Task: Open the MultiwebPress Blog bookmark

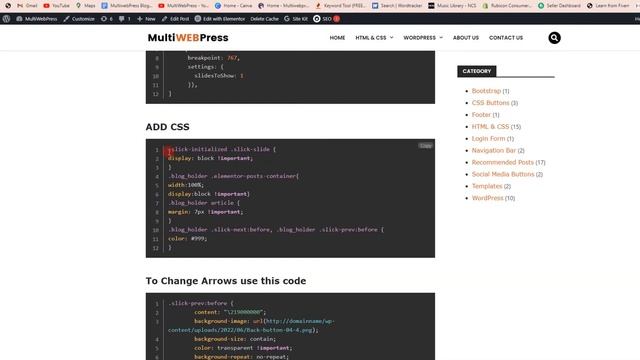Action: [x=127, y=6]
